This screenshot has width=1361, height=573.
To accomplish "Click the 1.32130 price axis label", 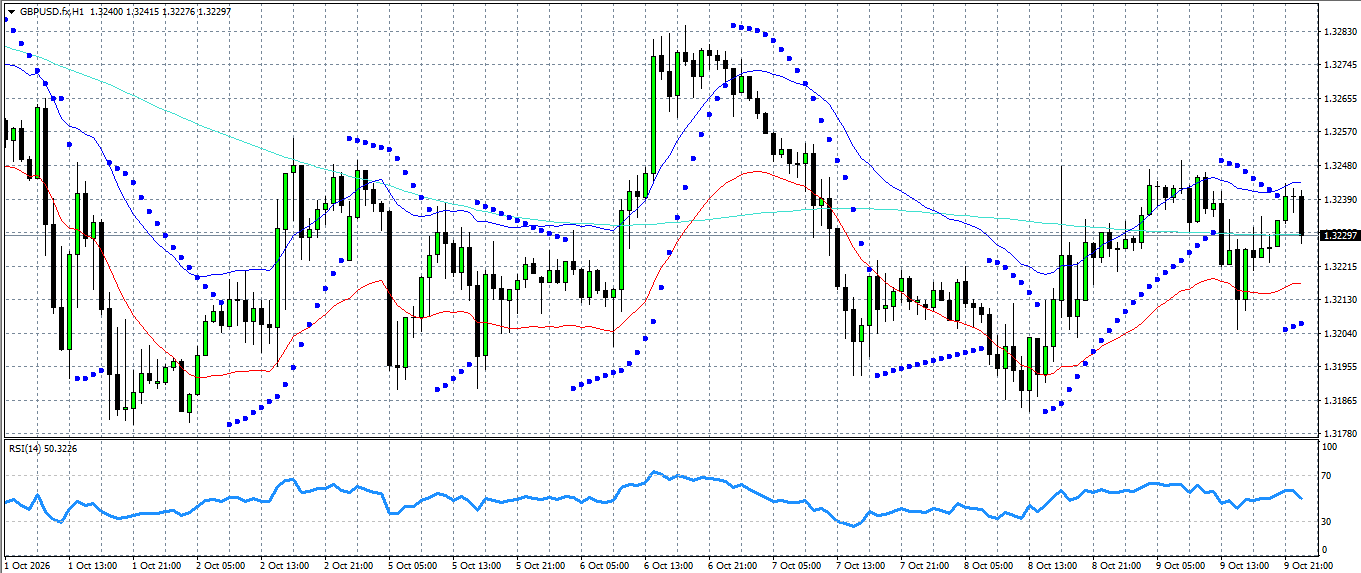I will (1339, 300).
